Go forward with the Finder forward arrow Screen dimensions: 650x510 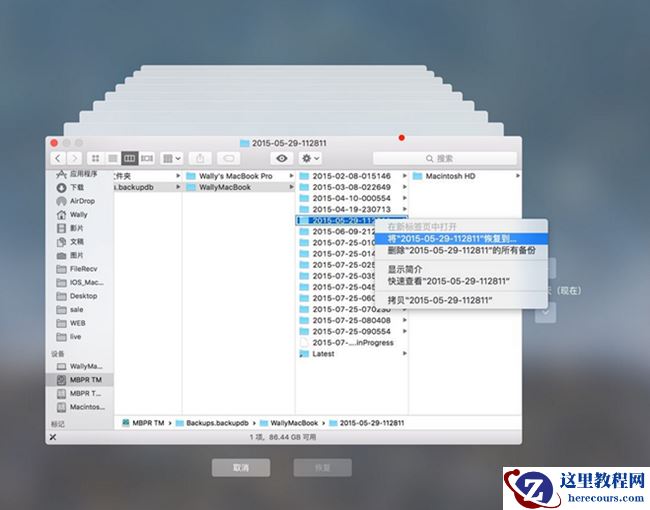74,158
